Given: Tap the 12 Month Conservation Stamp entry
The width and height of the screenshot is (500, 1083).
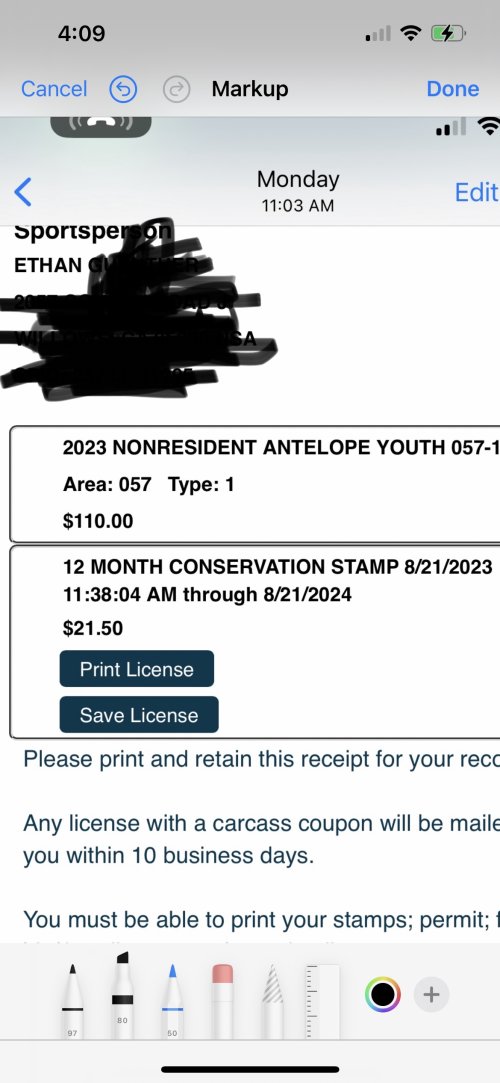Looking at the screenshot, I should pyautogui.click(x=255, y=642).
